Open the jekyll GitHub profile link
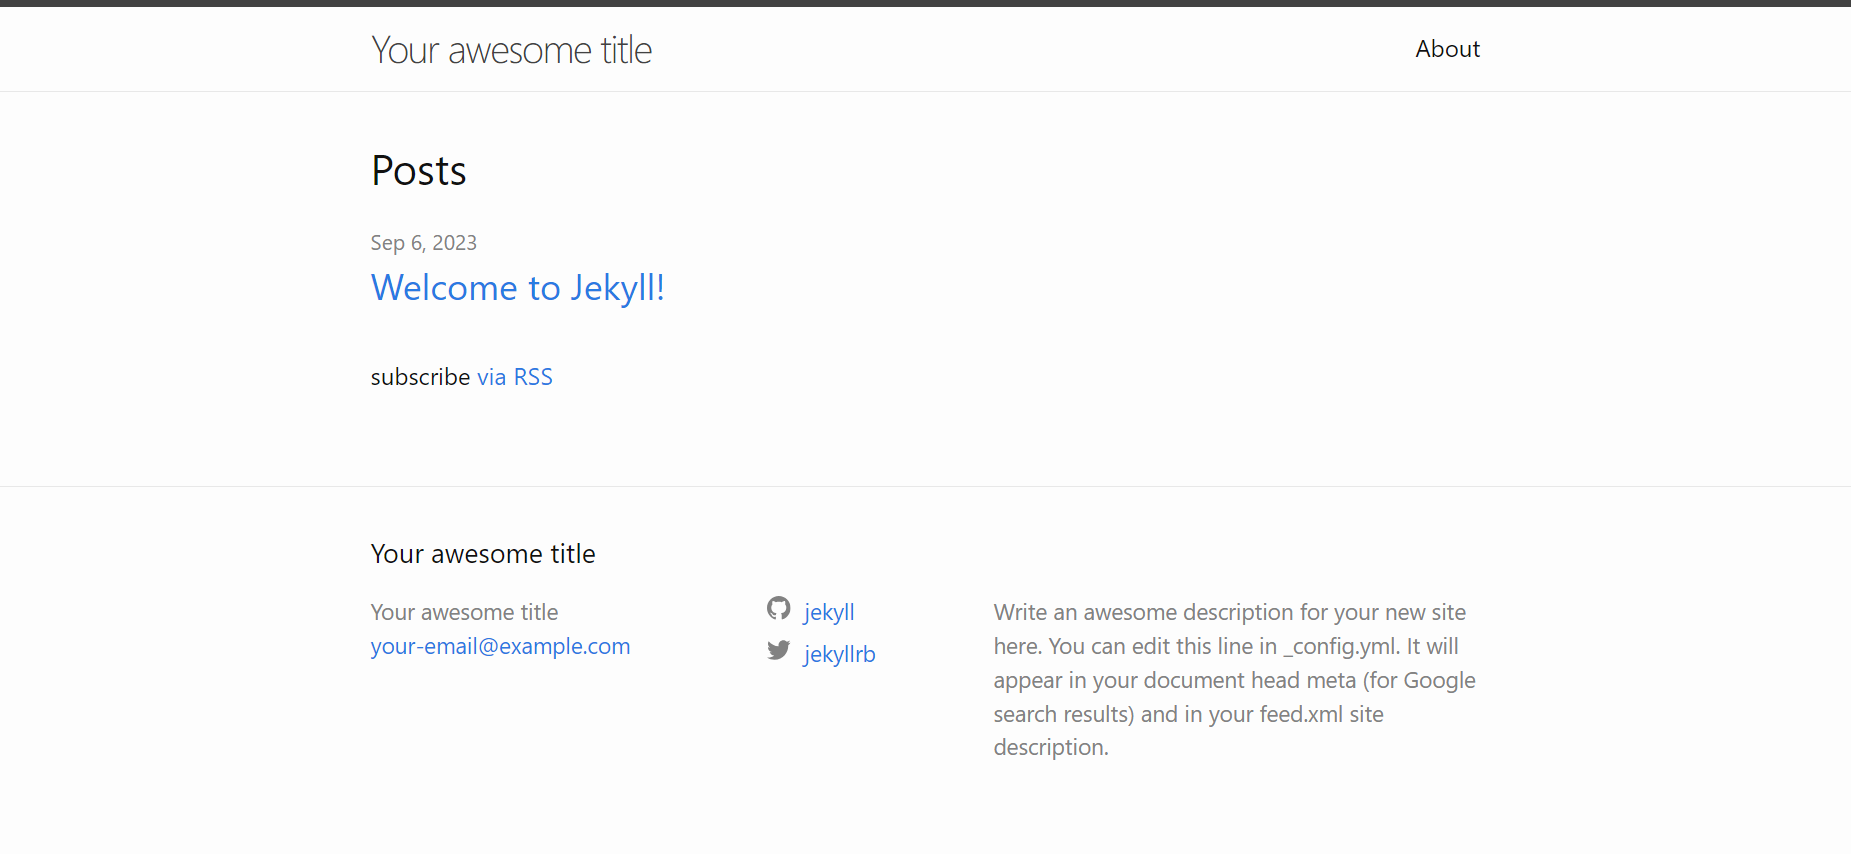 tap(829, 612)
